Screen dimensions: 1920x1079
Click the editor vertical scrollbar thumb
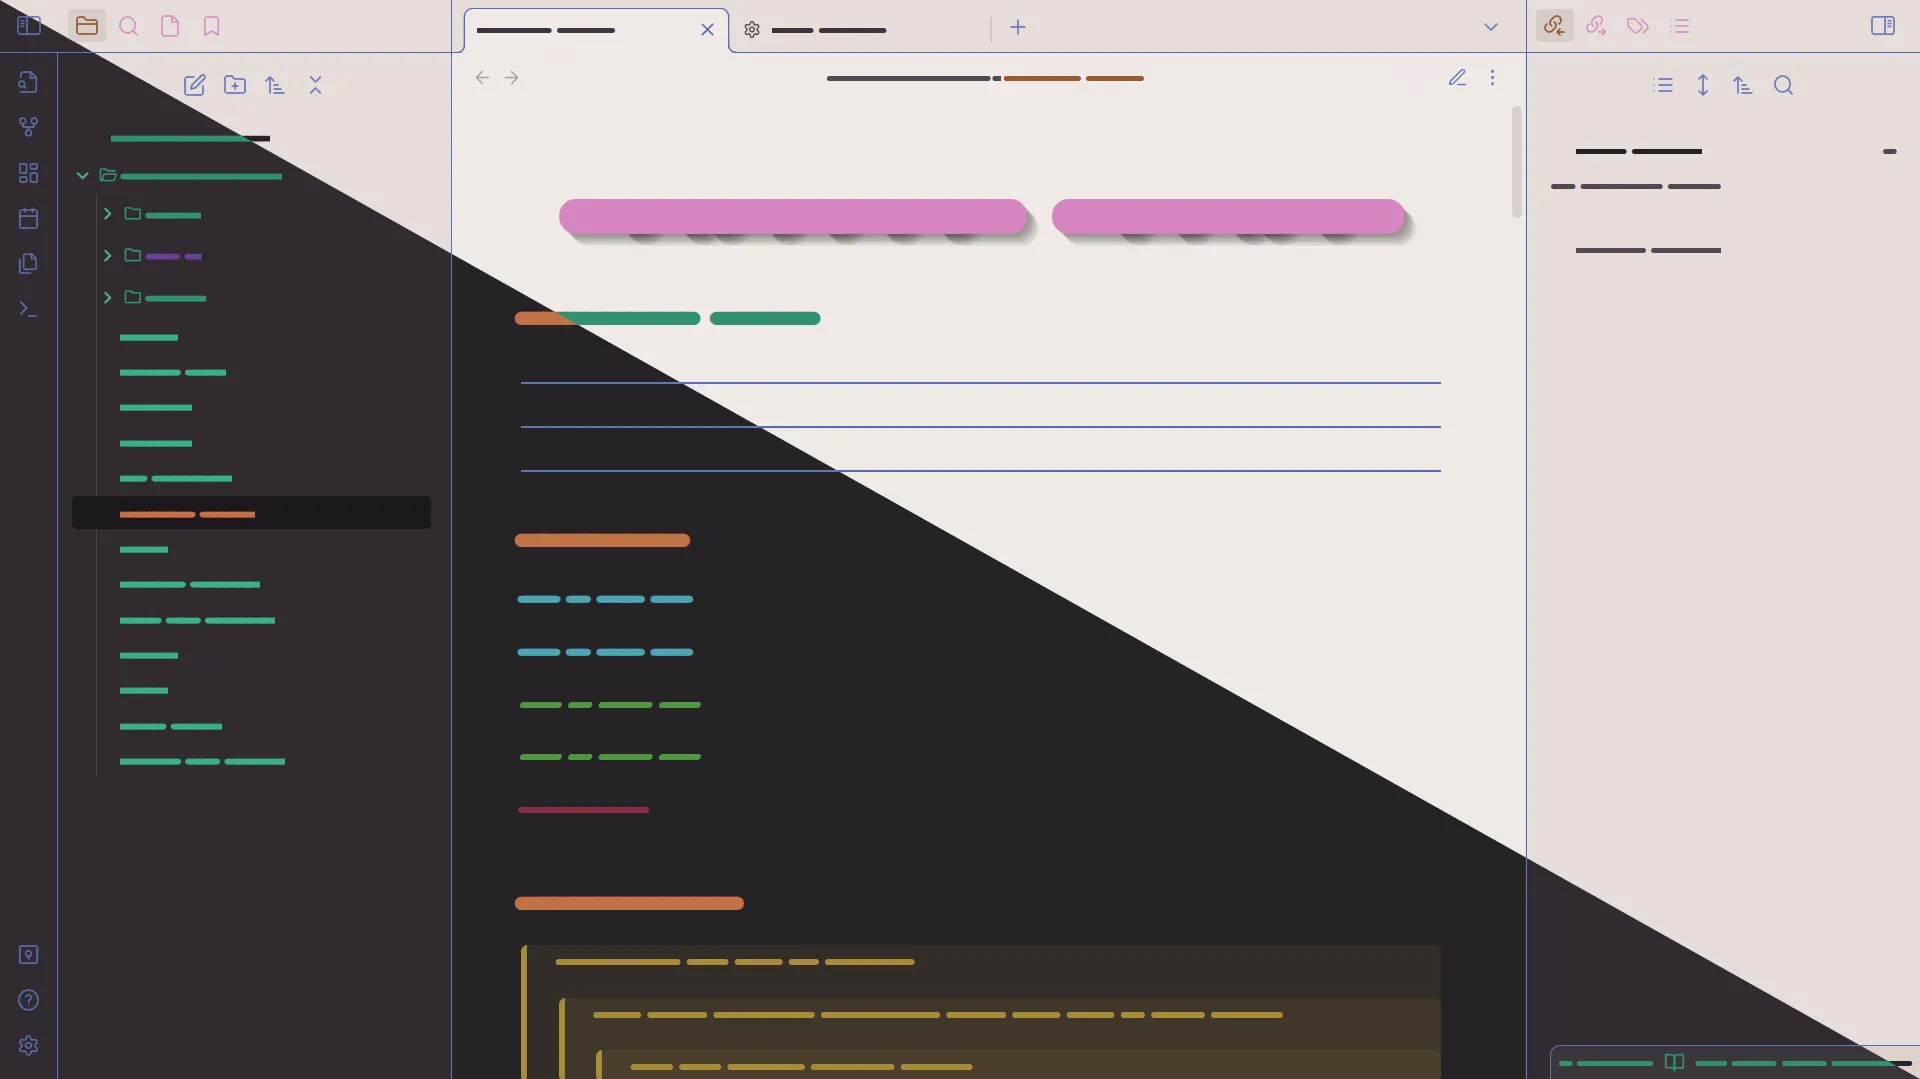tap(1517, 161)
